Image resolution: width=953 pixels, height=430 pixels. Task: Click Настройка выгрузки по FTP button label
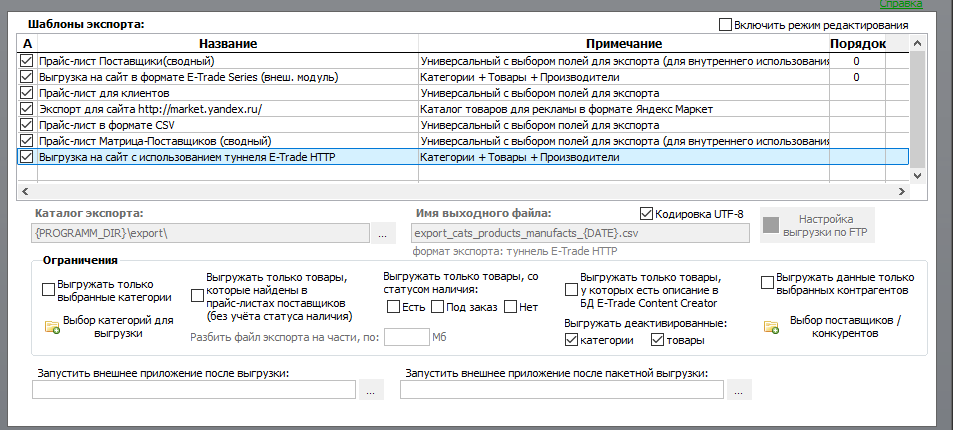[825, 225]
